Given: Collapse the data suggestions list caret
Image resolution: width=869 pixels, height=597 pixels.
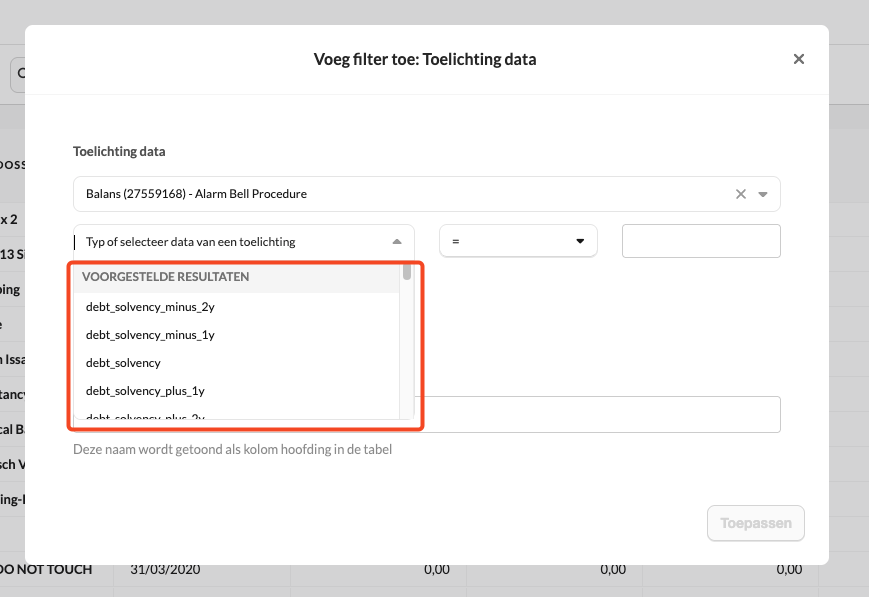Looking at the screenshot, I should [397, 242].
